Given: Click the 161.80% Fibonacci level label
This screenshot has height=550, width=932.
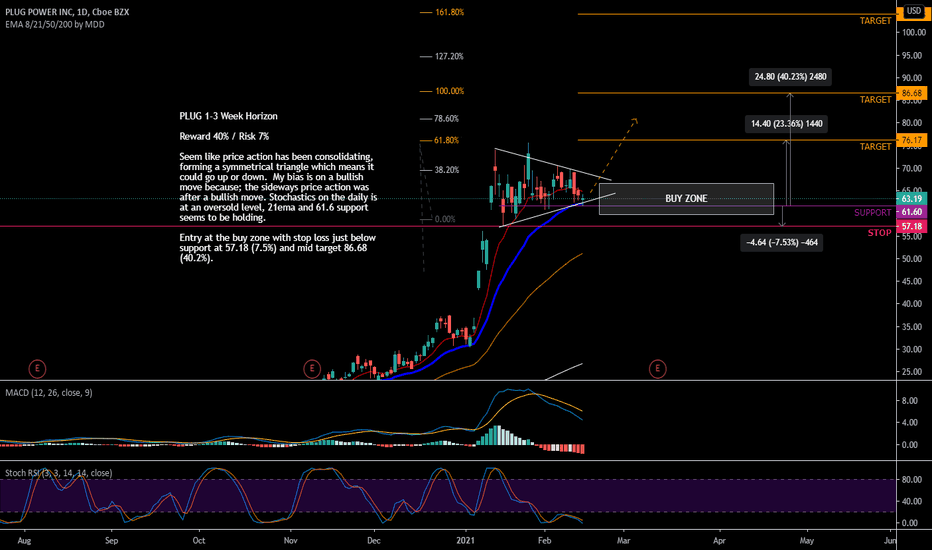Looking at the screenshot, I should (449, 12).
